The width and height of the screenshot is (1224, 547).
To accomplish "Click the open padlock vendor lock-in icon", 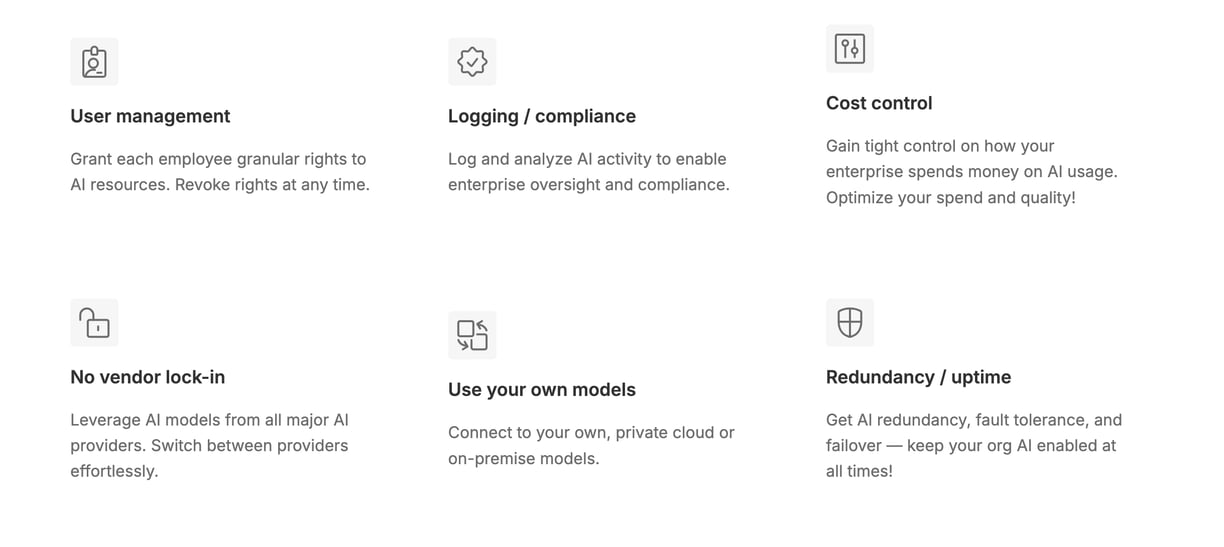I will click(x=94, y=322).
